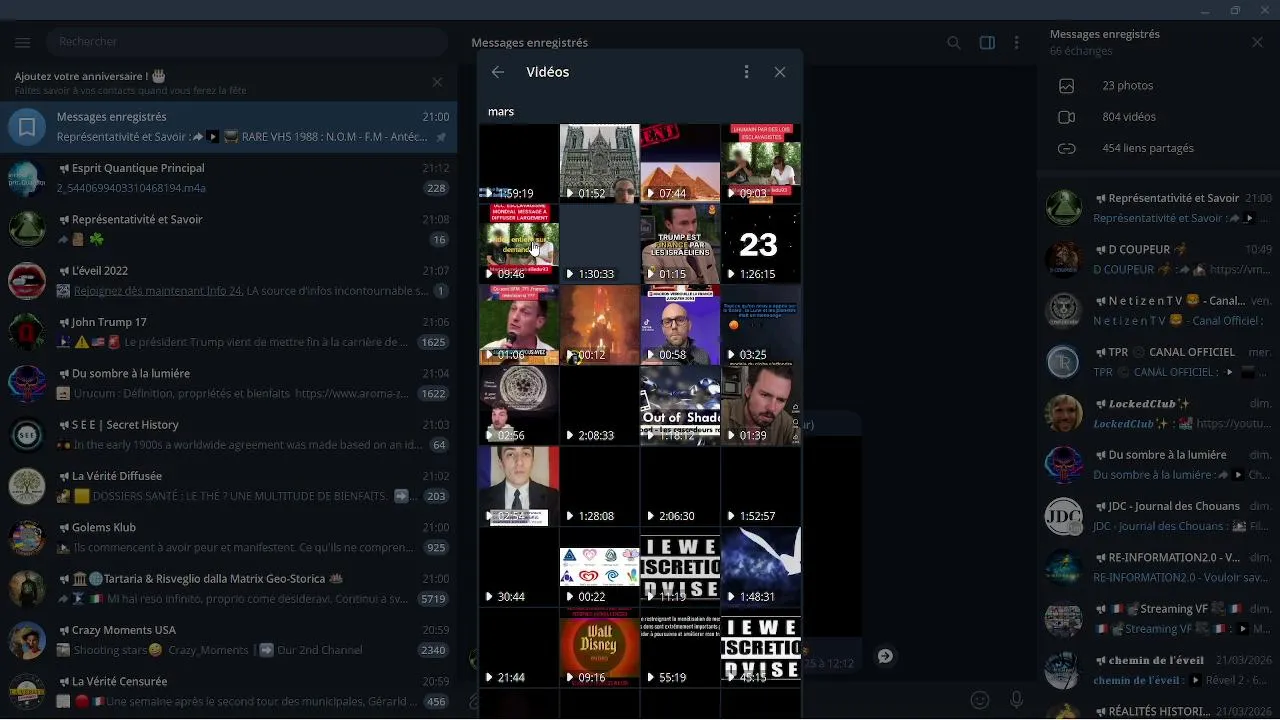Open the hamburger main menu
Viewport: 1280px width, 720px height.
(x=23, y=42)
